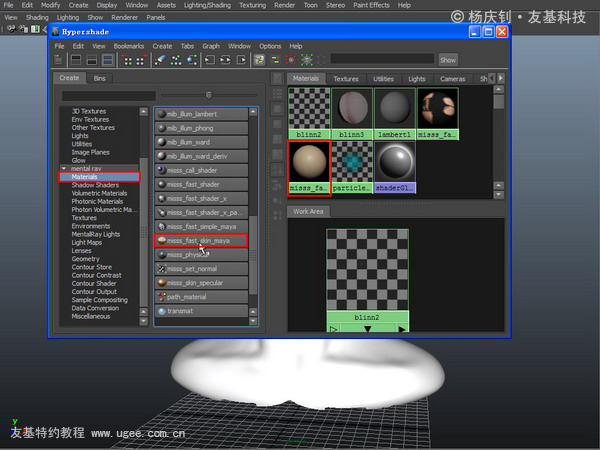This screenshot has height=450, width=600.
Task: Collapse the mental ray category arrow
Action: point(64,168)
